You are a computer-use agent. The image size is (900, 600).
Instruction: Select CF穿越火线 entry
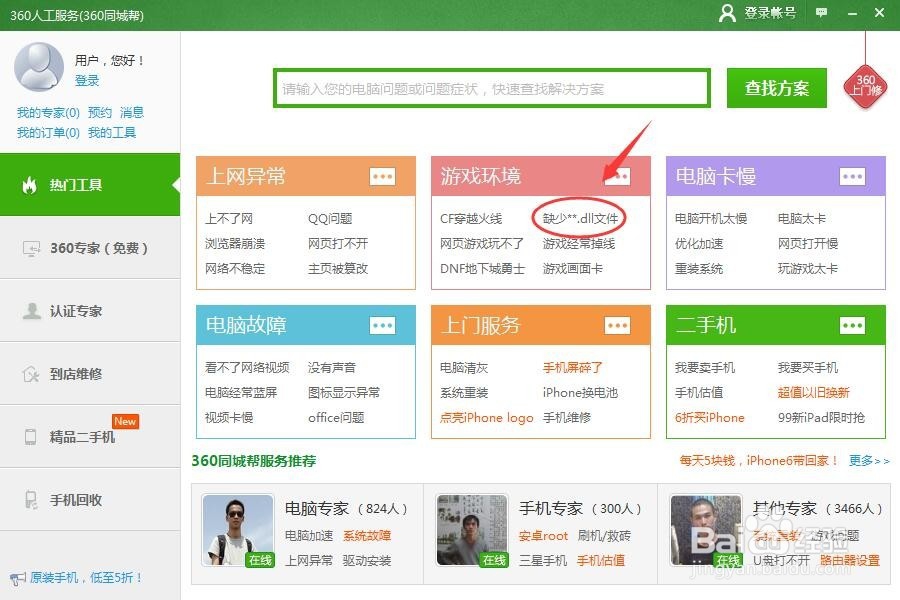coord(471,219)
